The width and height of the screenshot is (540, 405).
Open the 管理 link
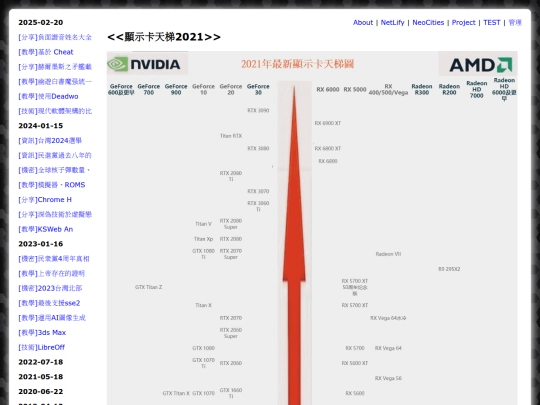pyautogui.click(x=515, y=22)
